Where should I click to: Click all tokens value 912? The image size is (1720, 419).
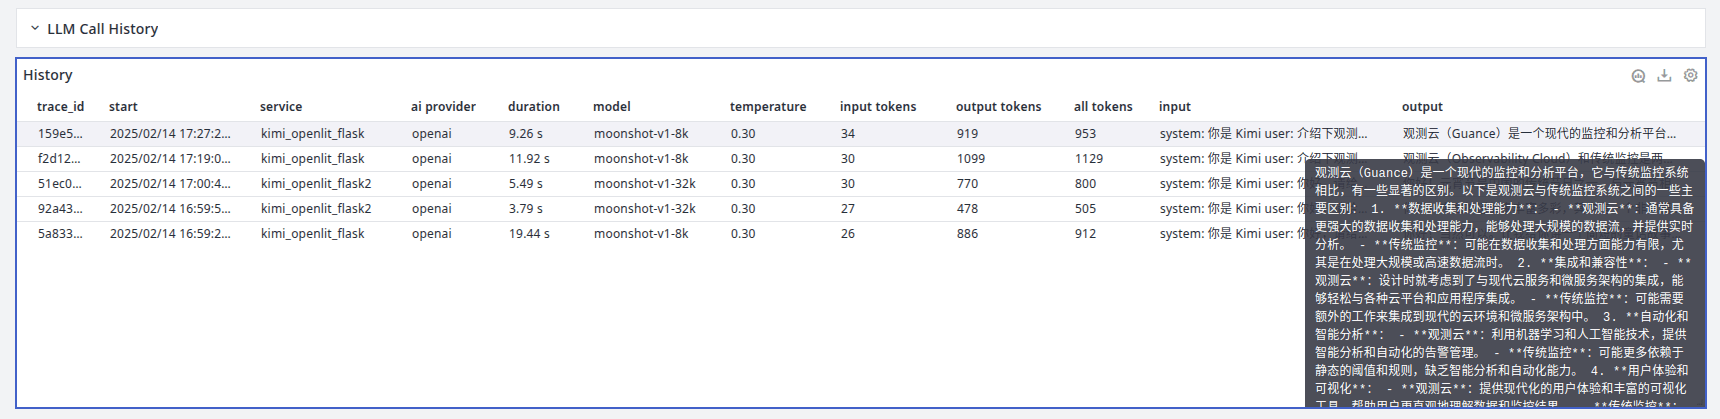click(x=1086, y=234)
